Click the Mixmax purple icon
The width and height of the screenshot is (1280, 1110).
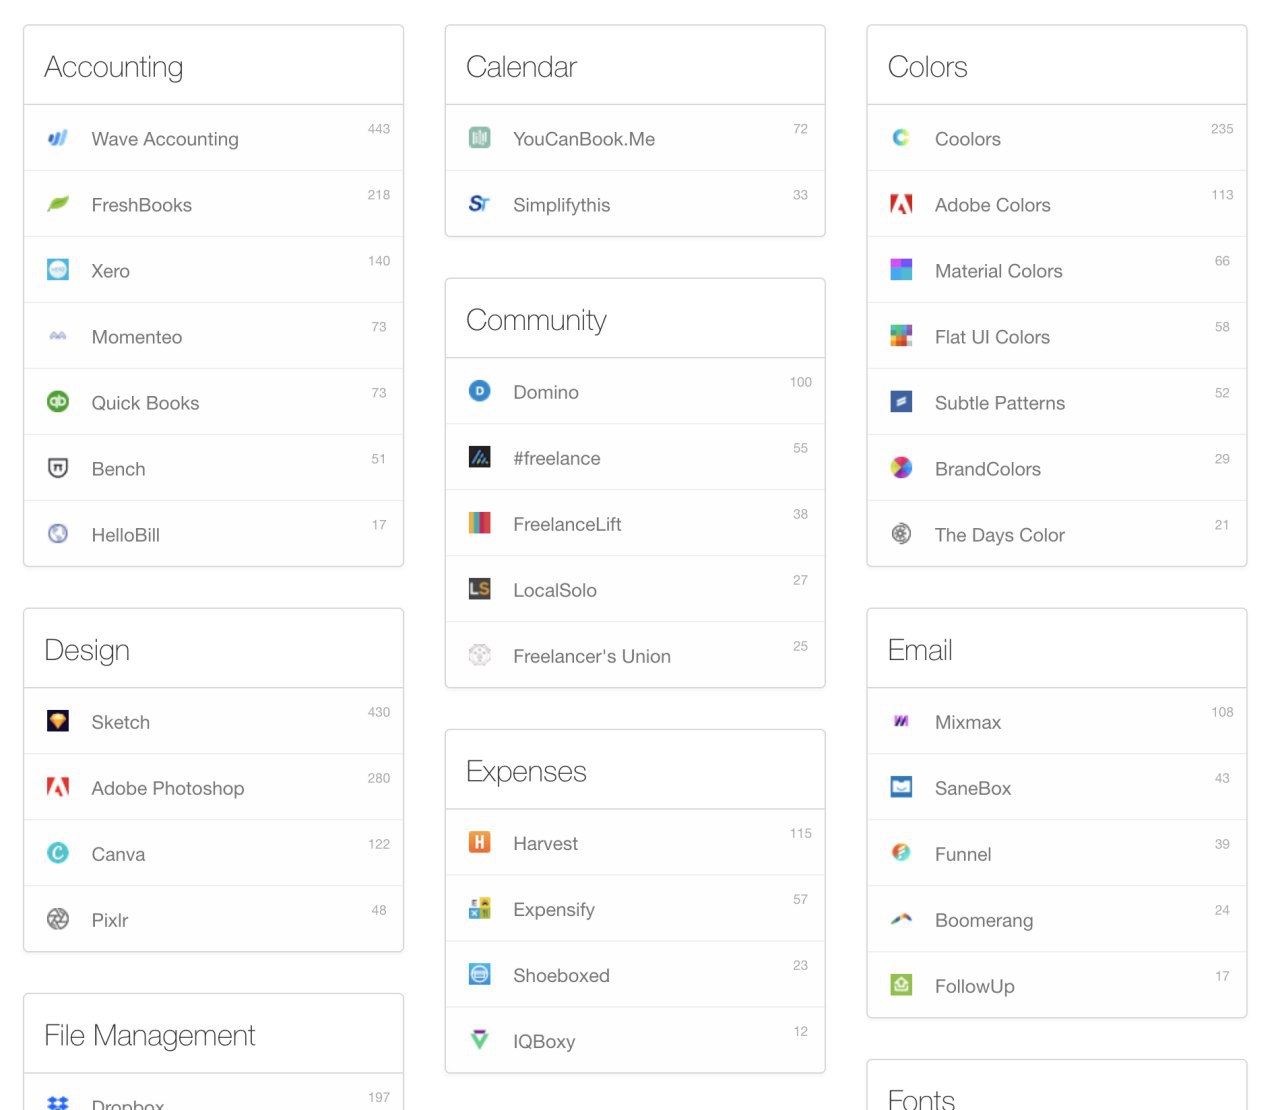901,721
